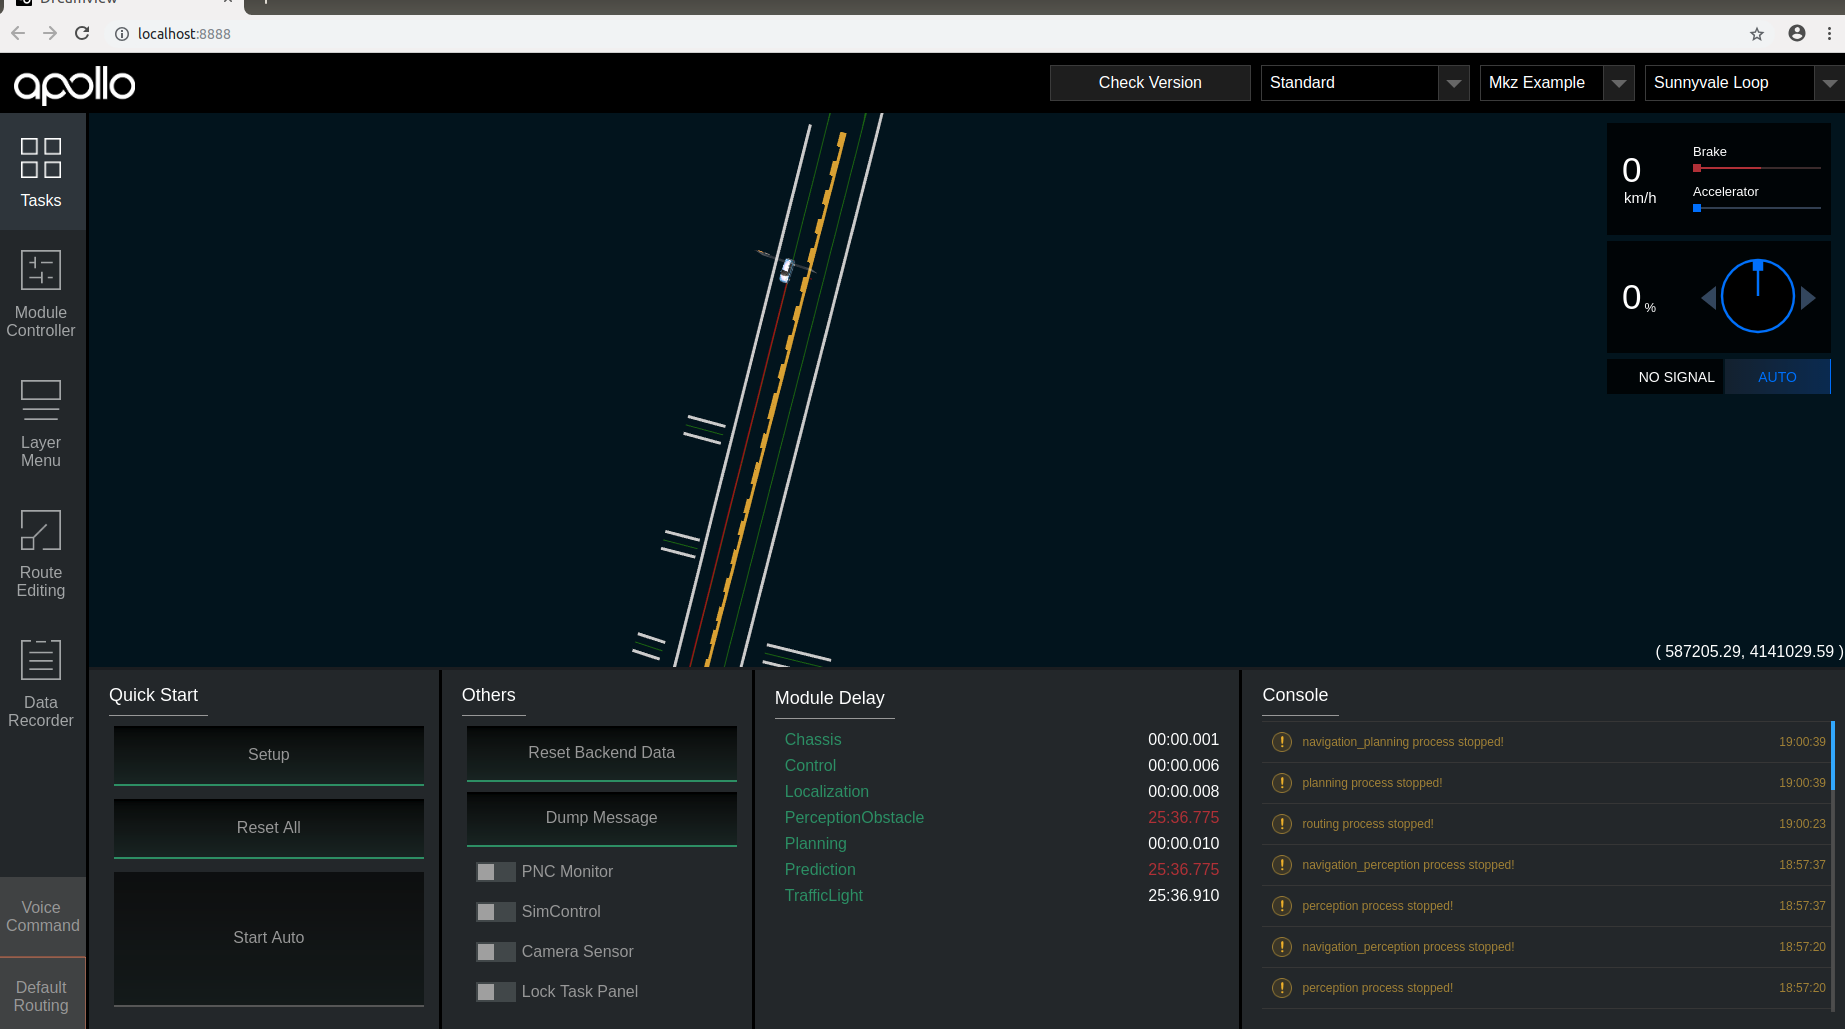Open the browser profile account icon
1845x1029 pixels.
pos(1797,33)
